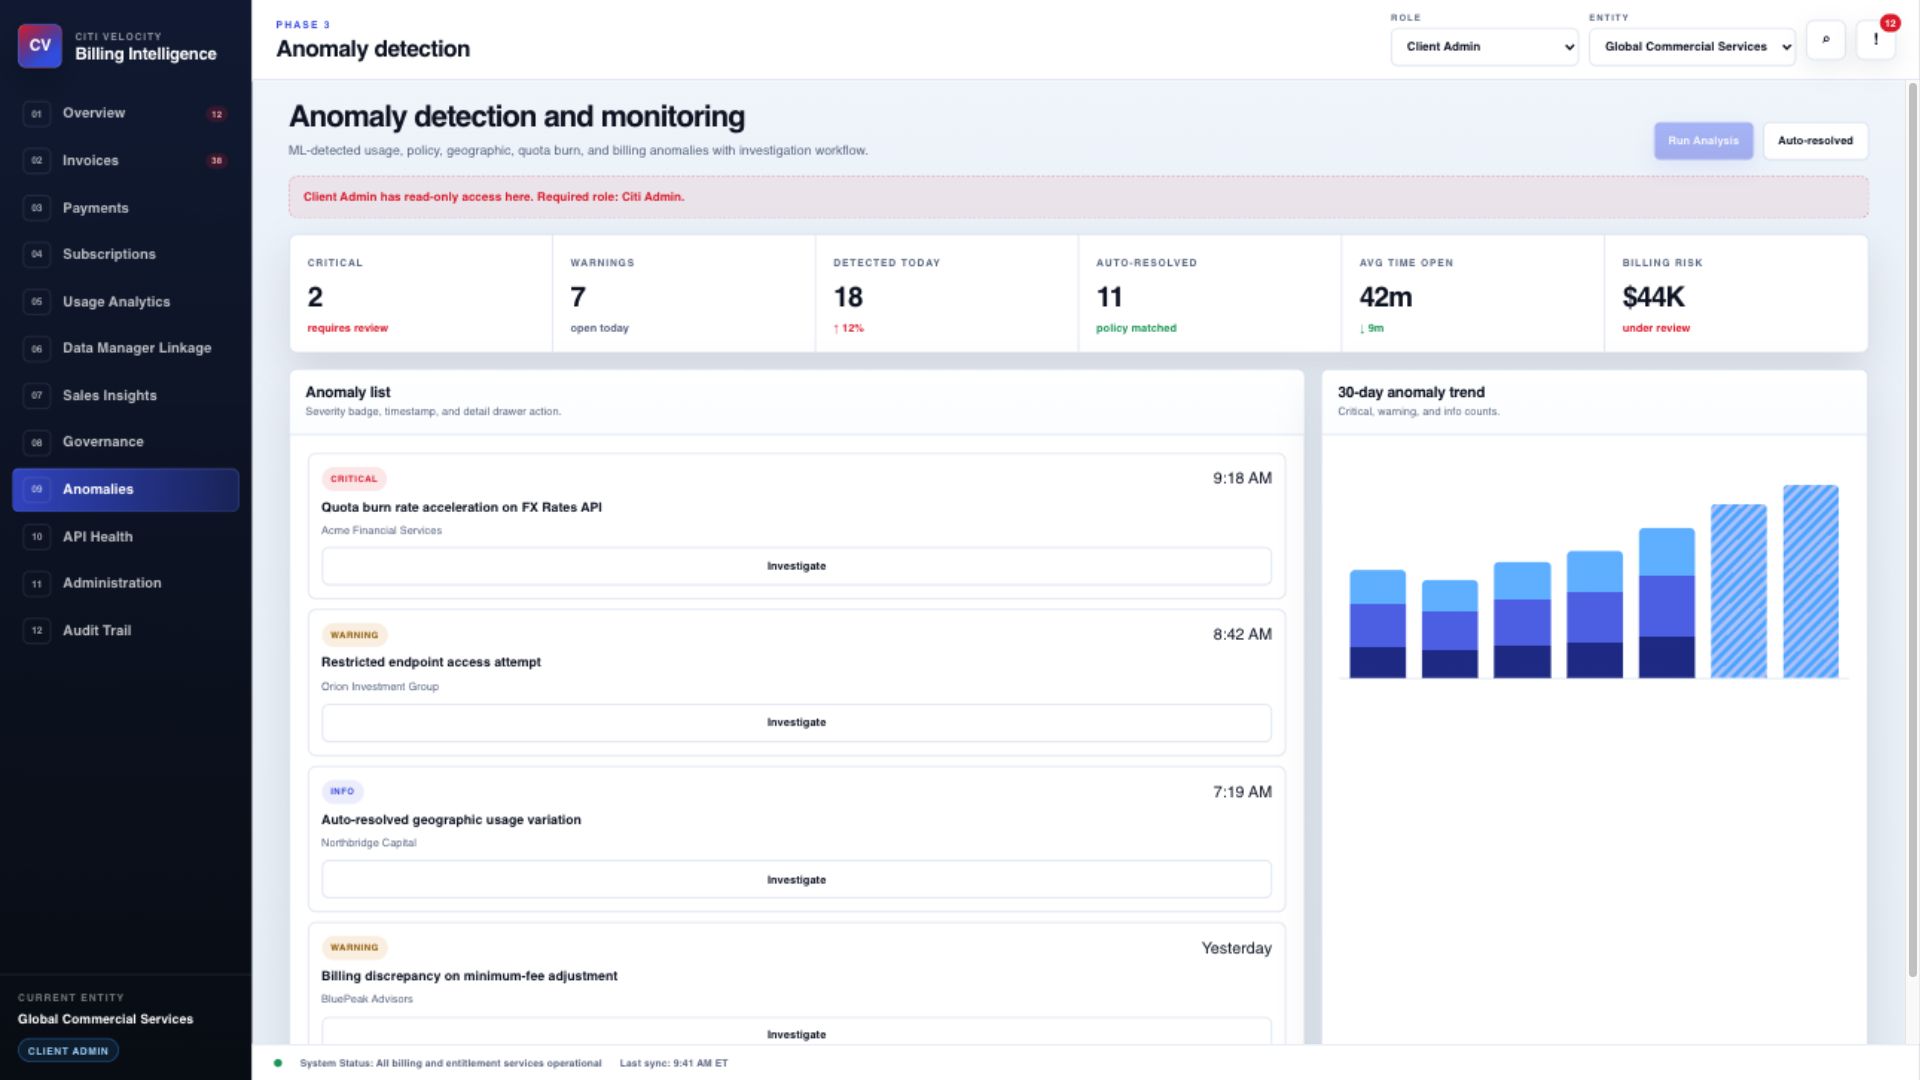Screen dimensions: 1920x1080
Task: Click the 9:18 AM timestamp
Action: click(x=1242, y=479)
